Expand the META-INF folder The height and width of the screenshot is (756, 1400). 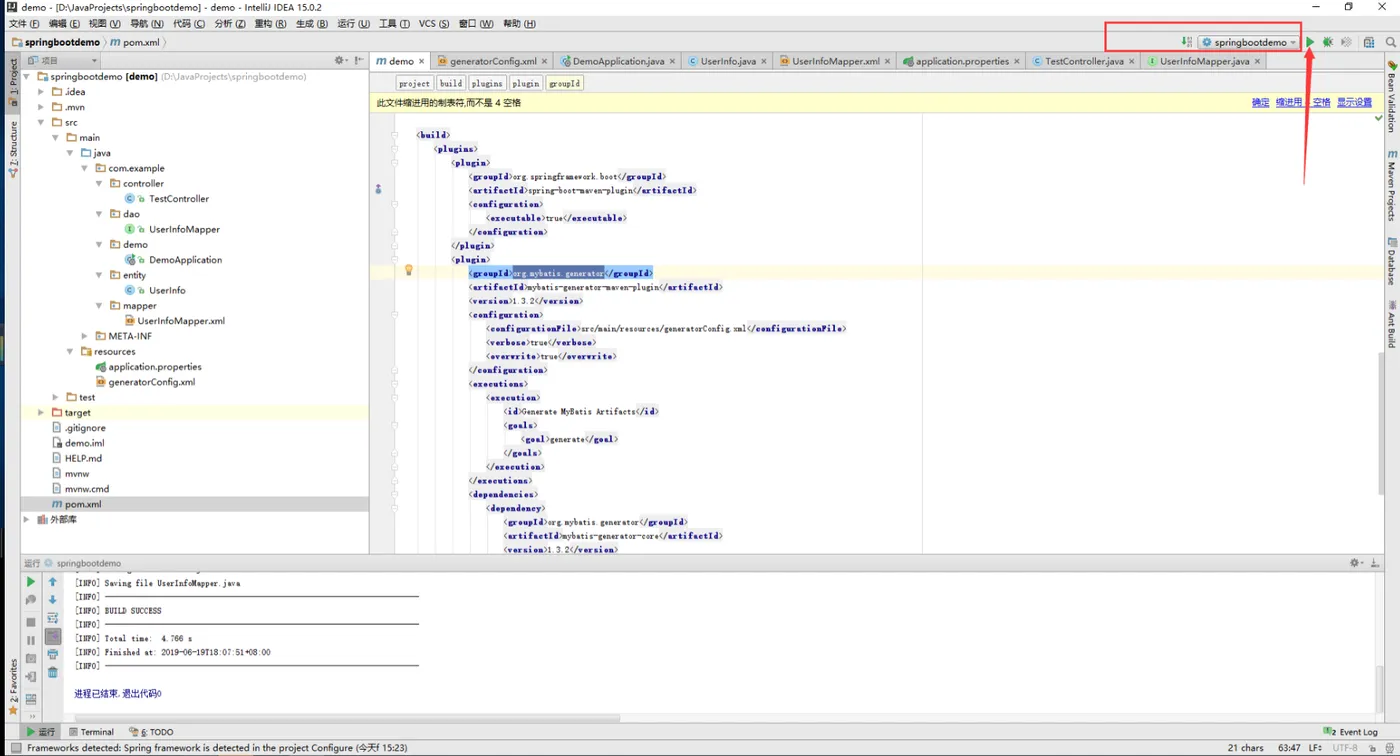85,336
